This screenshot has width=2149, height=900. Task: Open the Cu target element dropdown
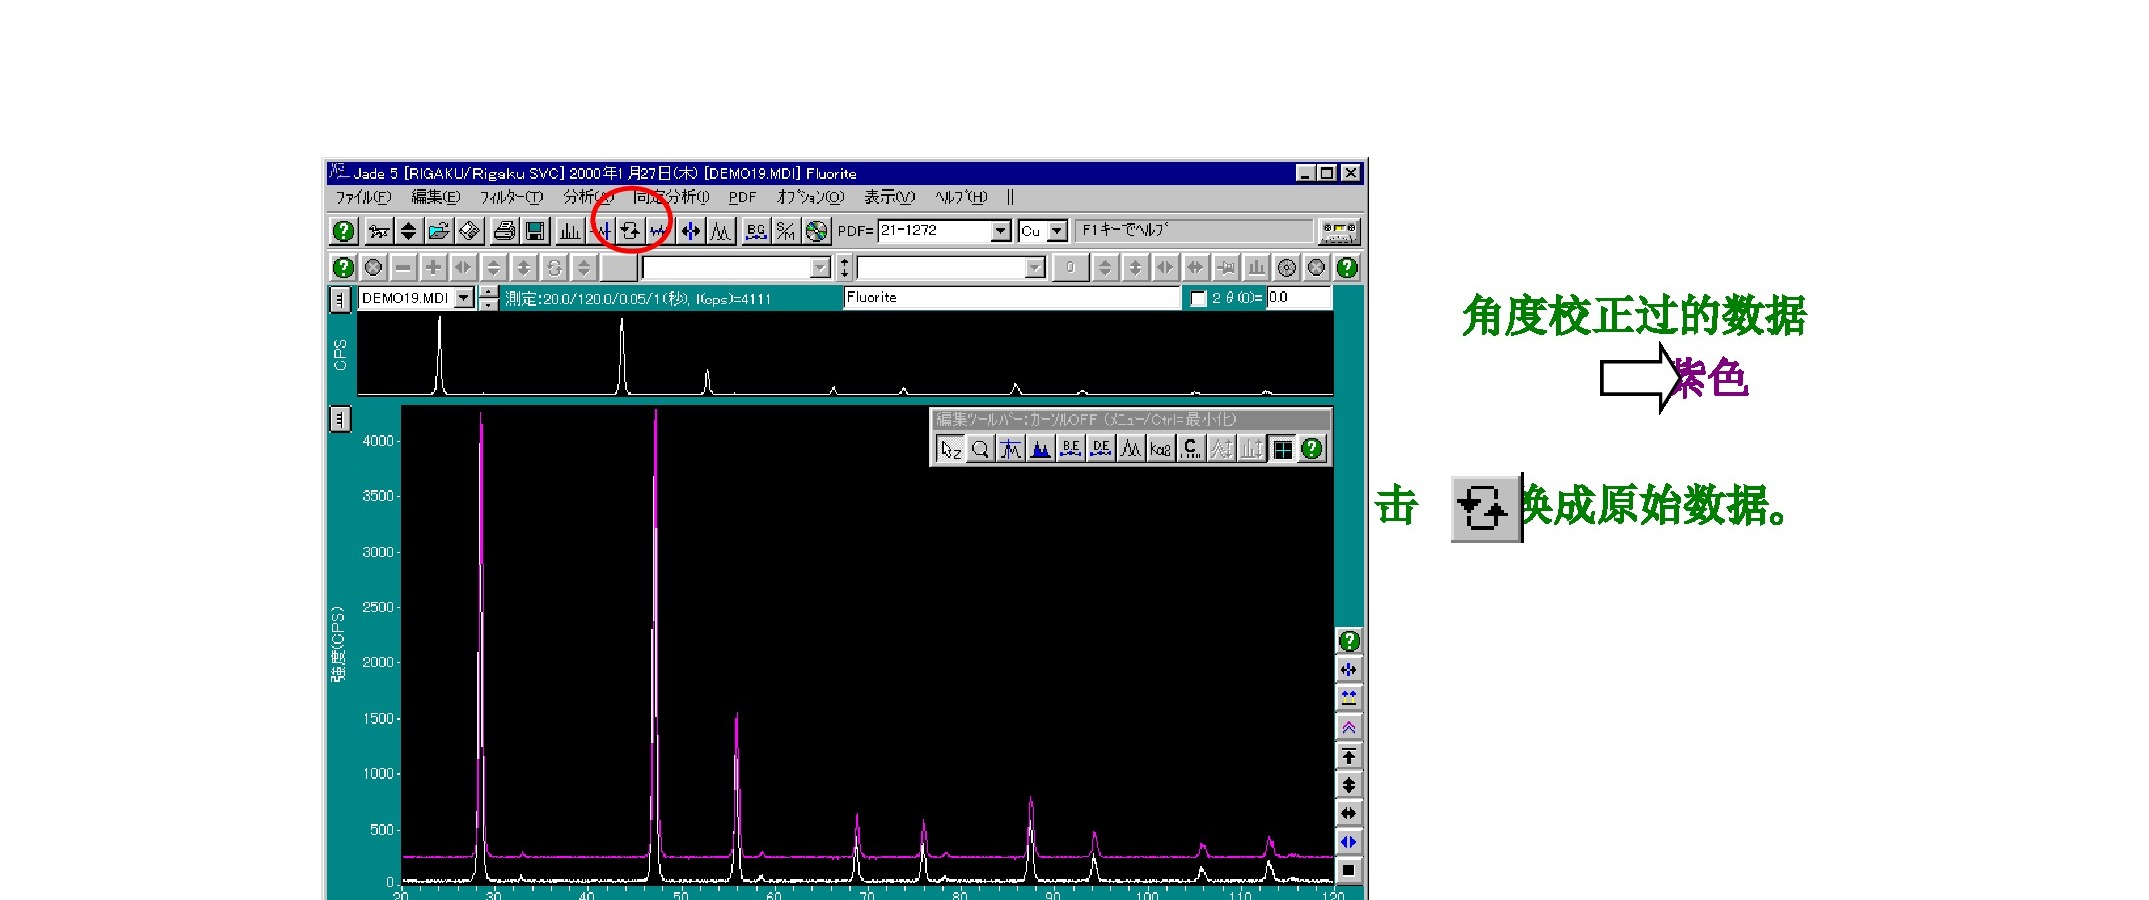1057,231
